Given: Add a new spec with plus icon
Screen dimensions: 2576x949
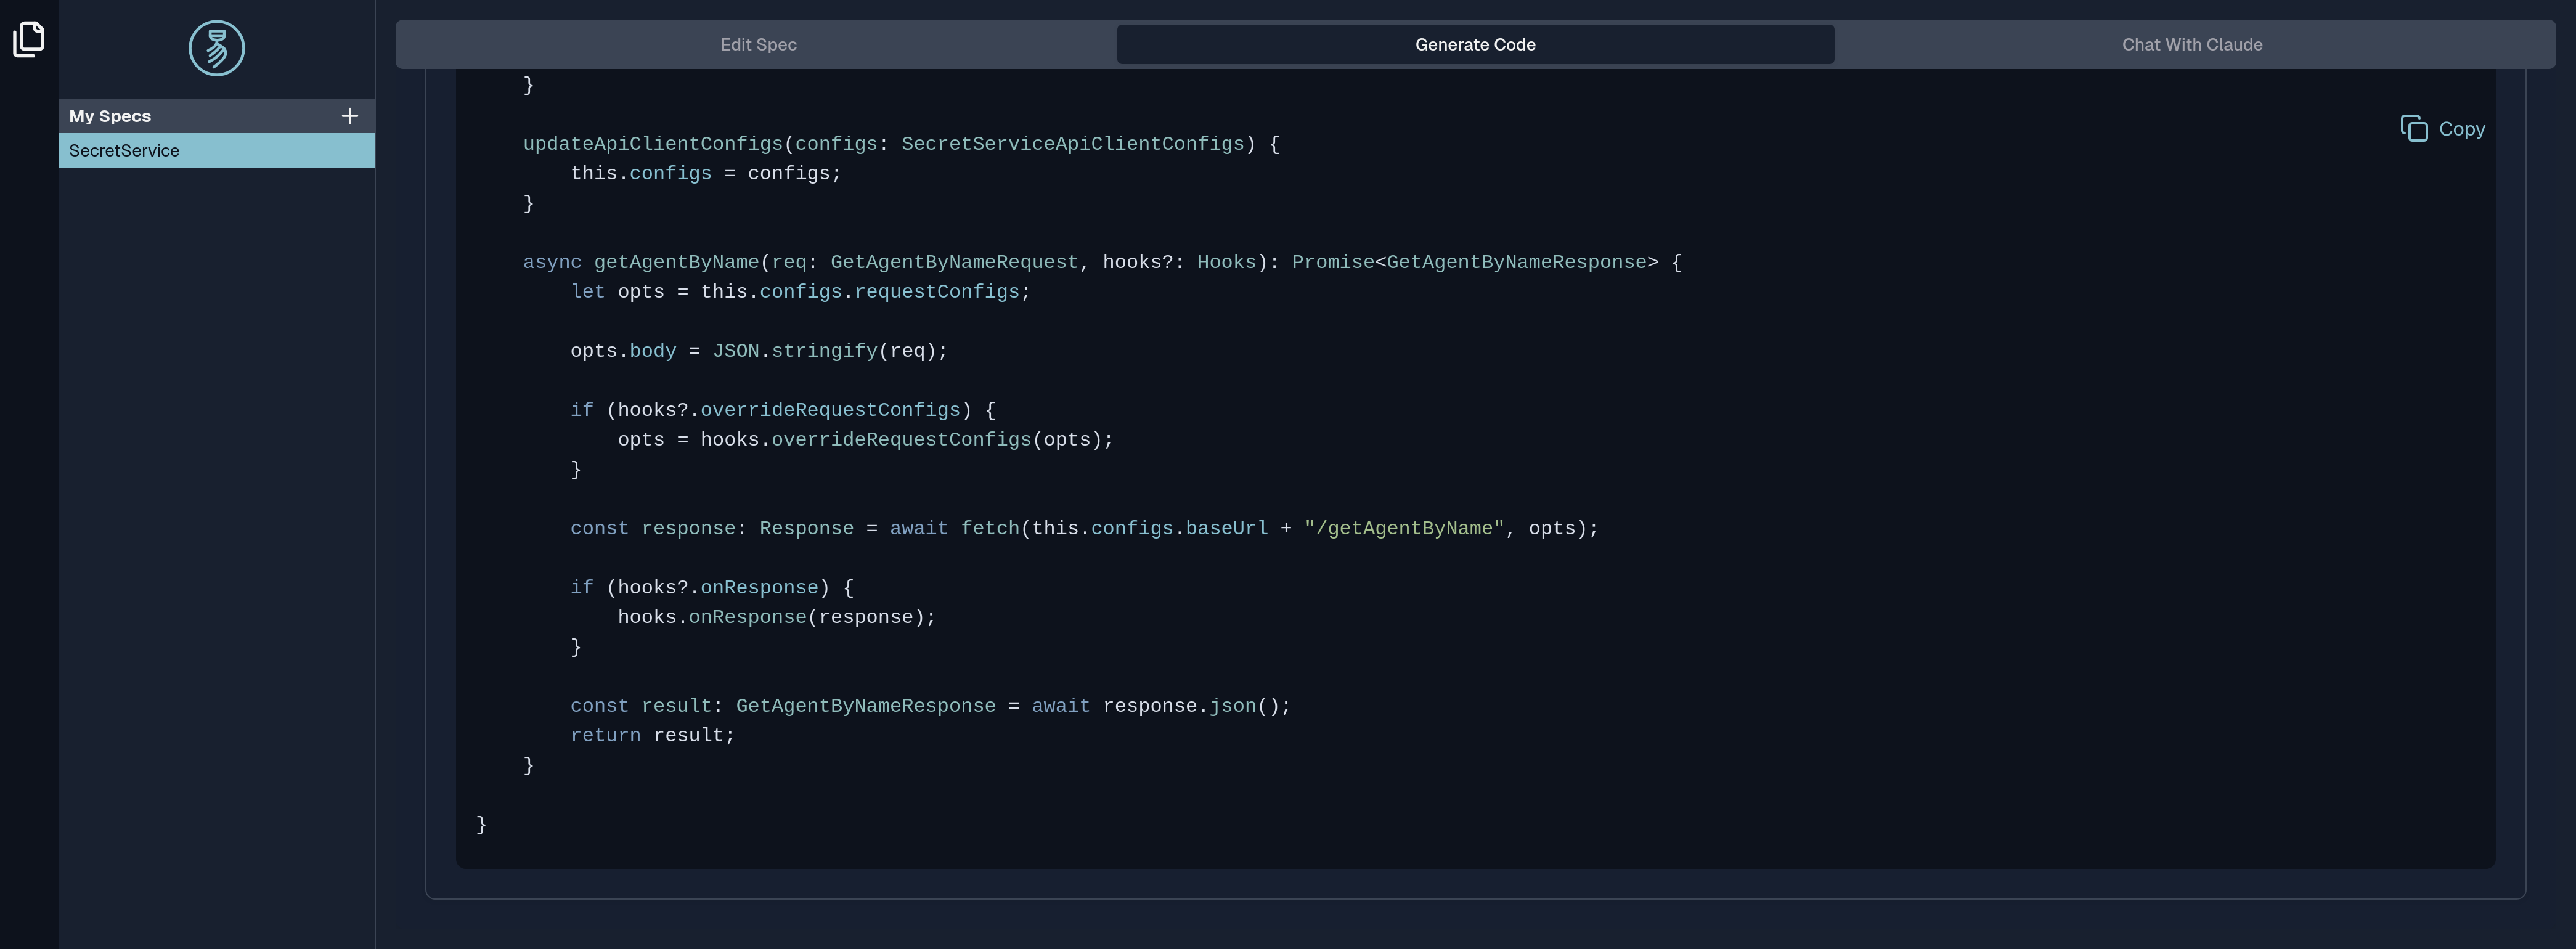Looking at the screenshot, I should [349, 116].
